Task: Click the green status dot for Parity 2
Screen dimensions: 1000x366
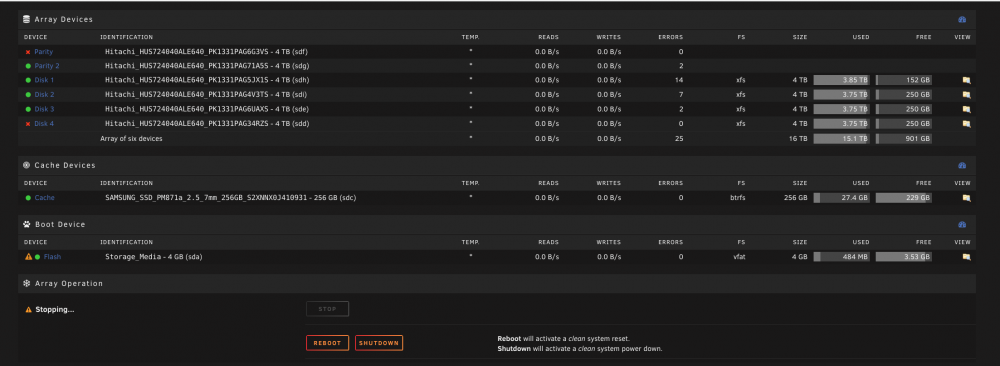Action: [x=27, y=66]
